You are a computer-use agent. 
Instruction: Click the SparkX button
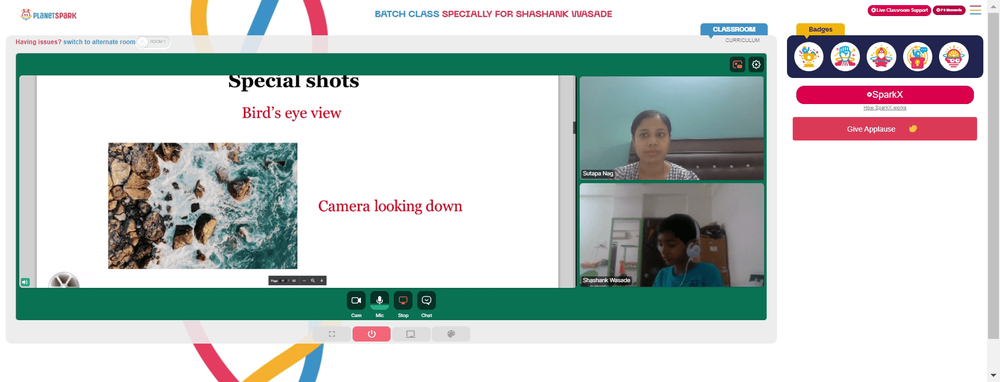tap(885, 94)
